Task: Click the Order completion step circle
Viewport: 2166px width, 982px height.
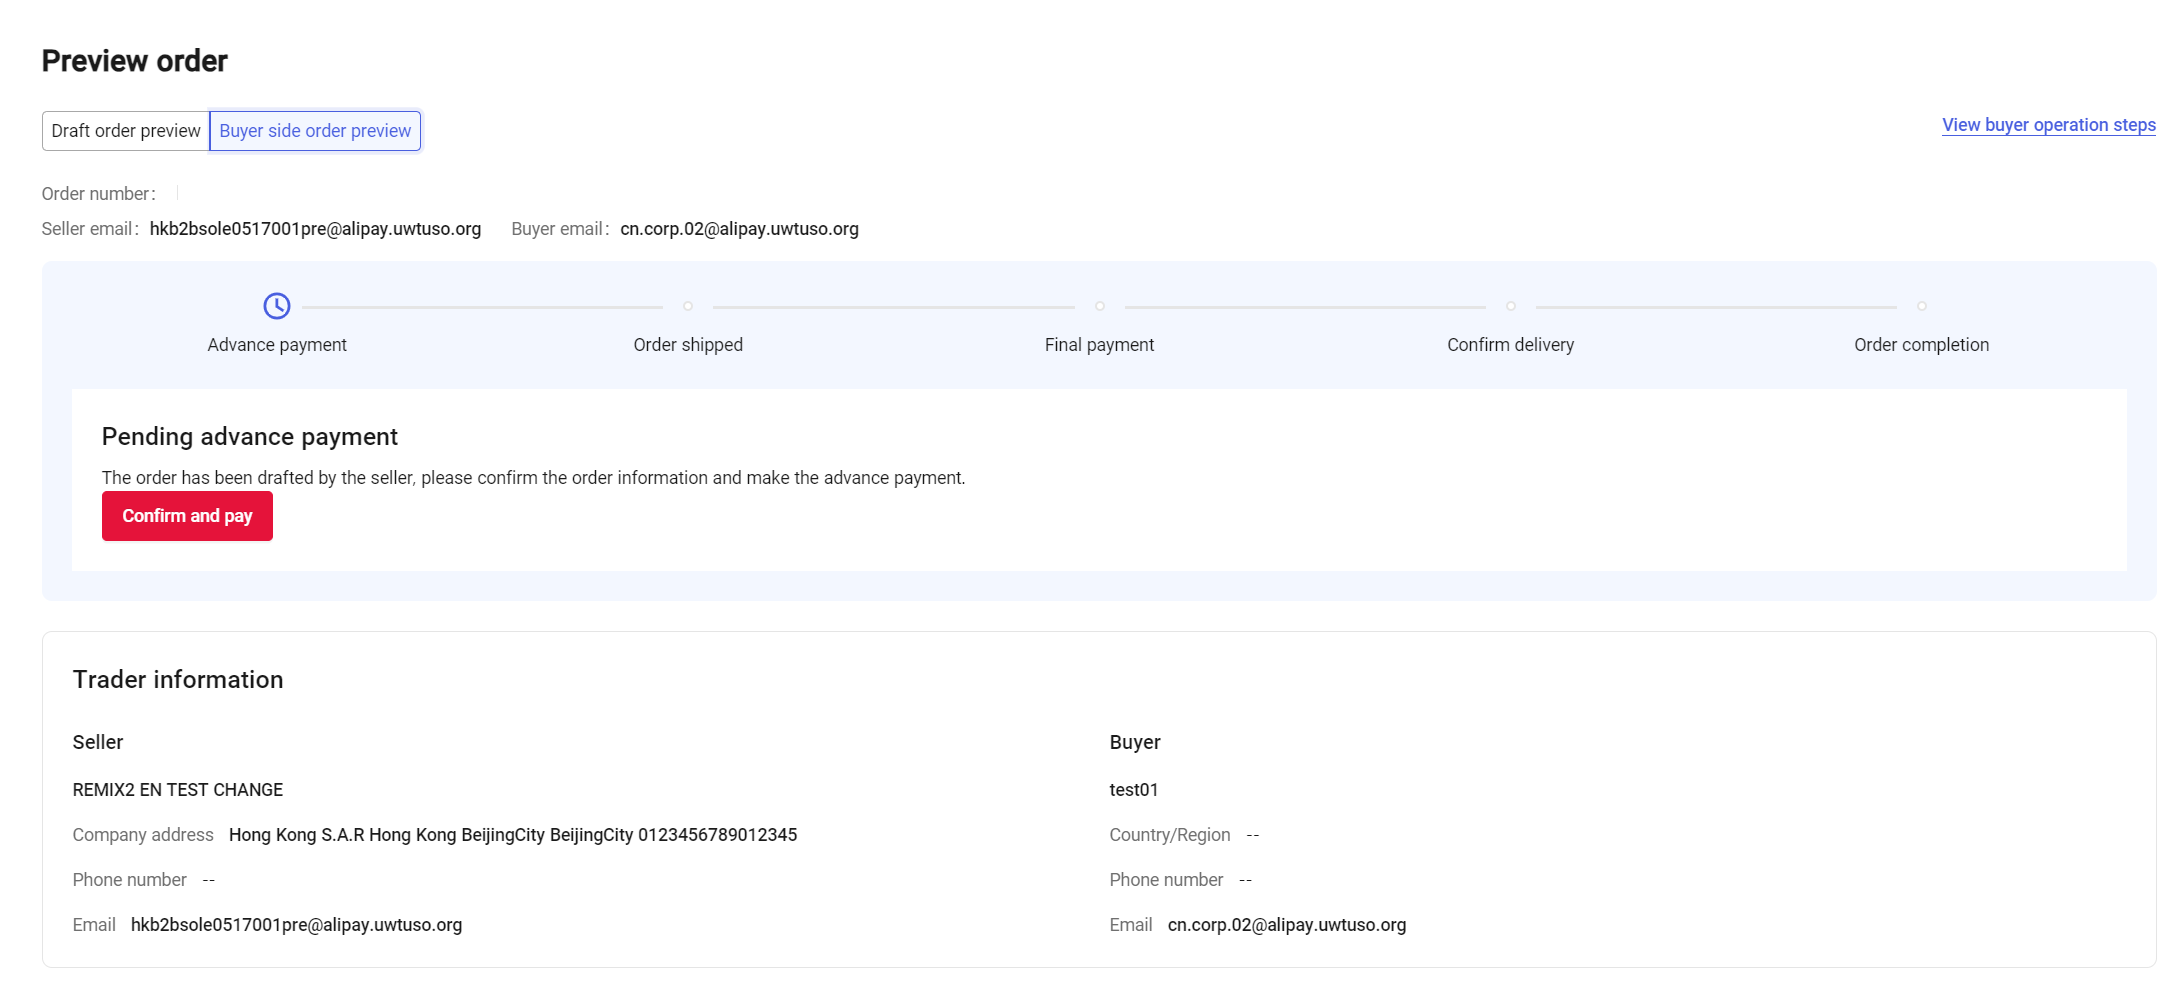Action: (x=1921, y=307)
